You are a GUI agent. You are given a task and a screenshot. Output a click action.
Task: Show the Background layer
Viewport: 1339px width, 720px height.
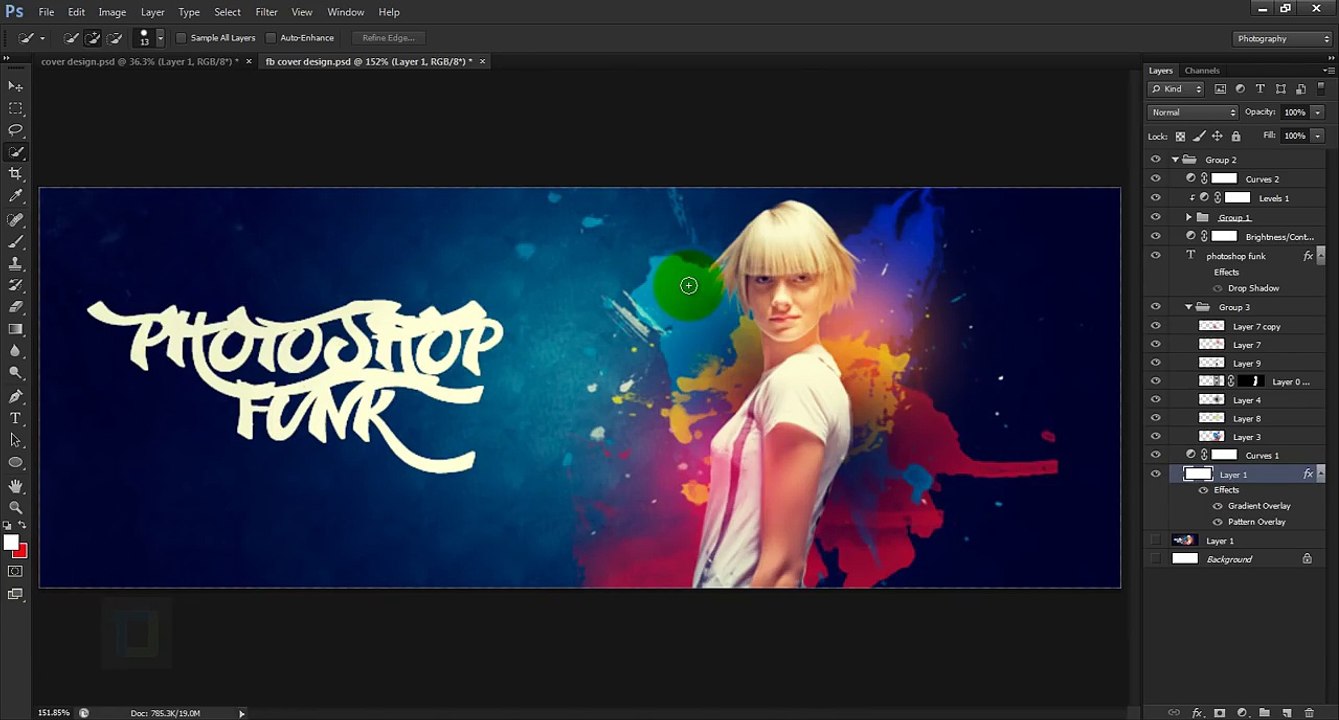pos(1156,559)
